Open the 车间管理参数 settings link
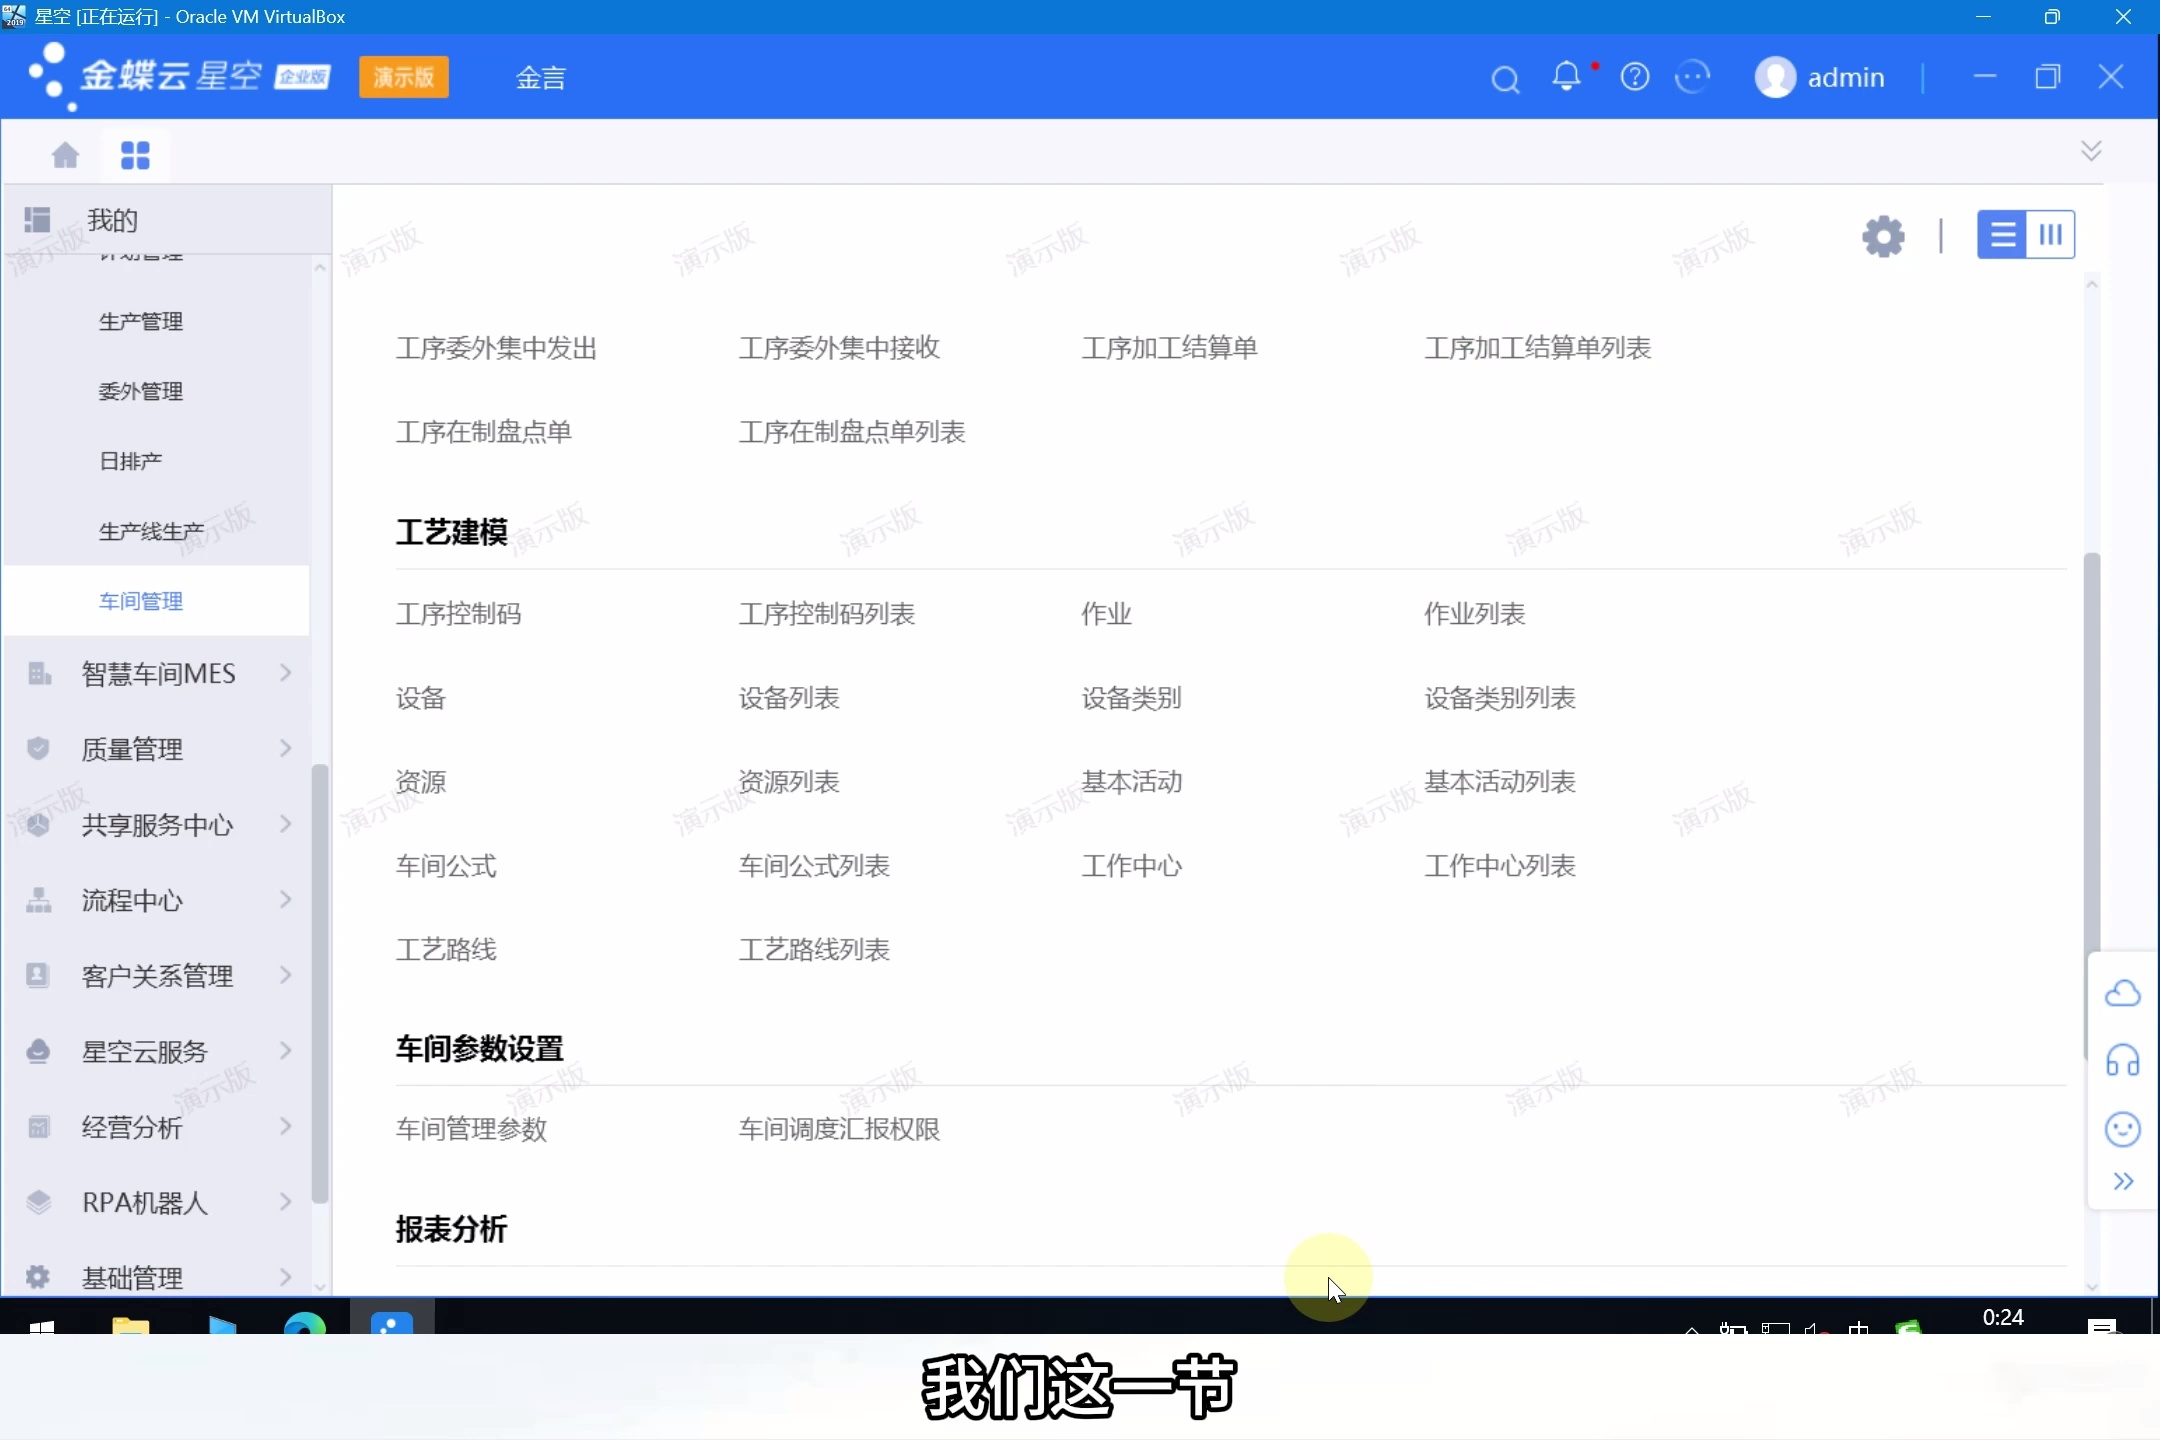Screen dimensions: 2160x1440 click(471, 1130)
